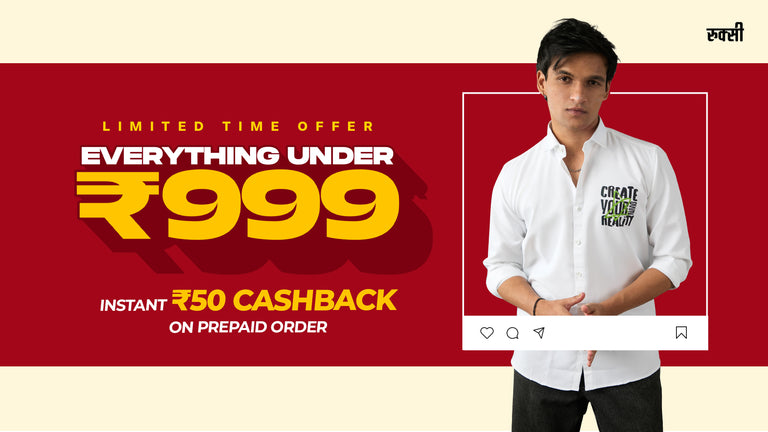This screenshot has height=432, width=768.
Task: Click the white post frame action bar
Action: pyautogui.click(x=585, y=333)
